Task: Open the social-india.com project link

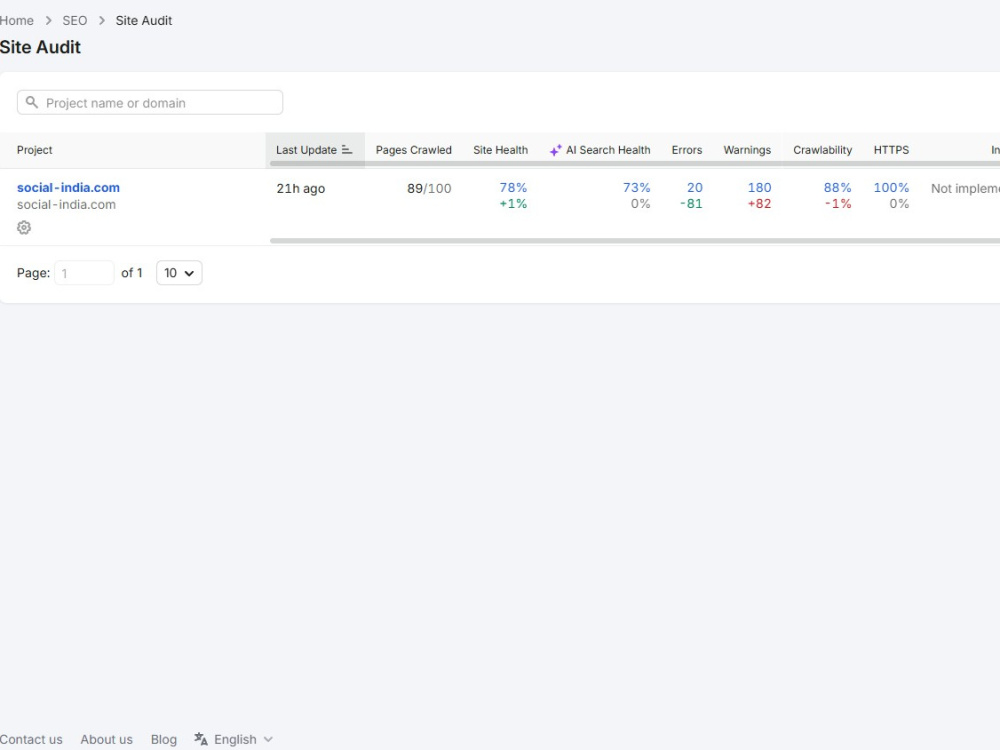Action: point(68,188)
